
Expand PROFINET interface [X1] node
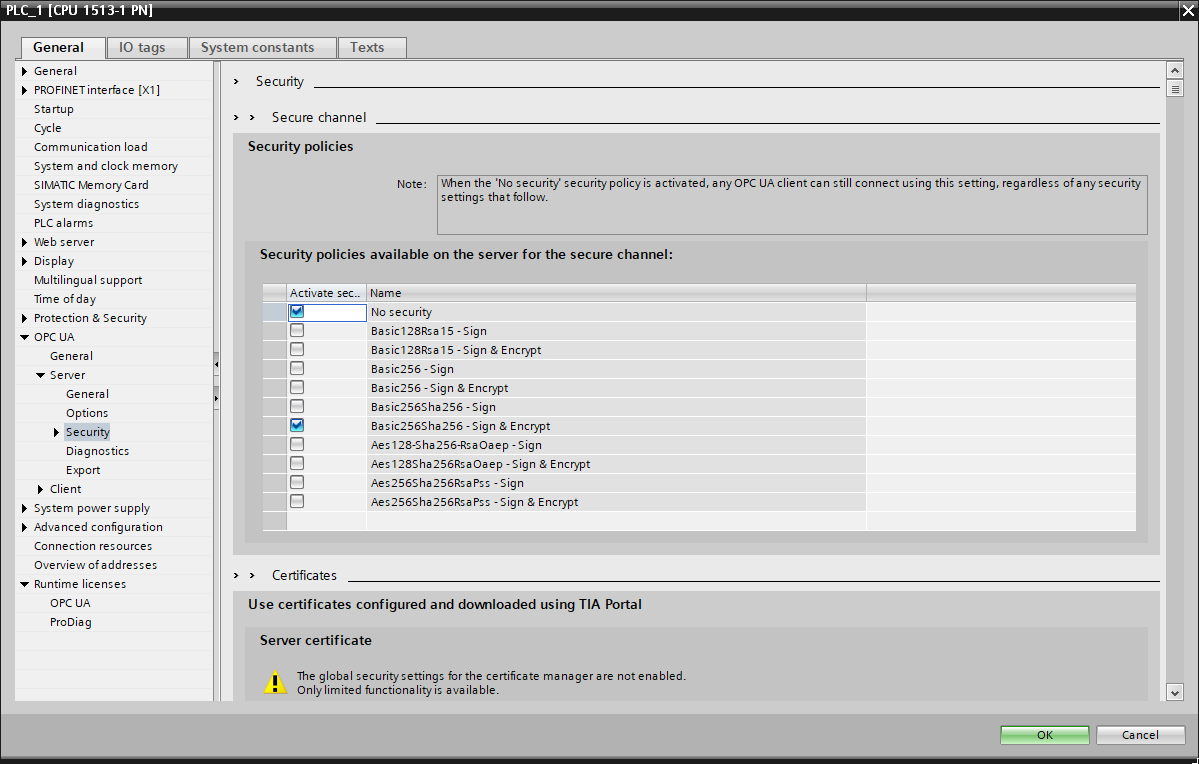[24, 90]
